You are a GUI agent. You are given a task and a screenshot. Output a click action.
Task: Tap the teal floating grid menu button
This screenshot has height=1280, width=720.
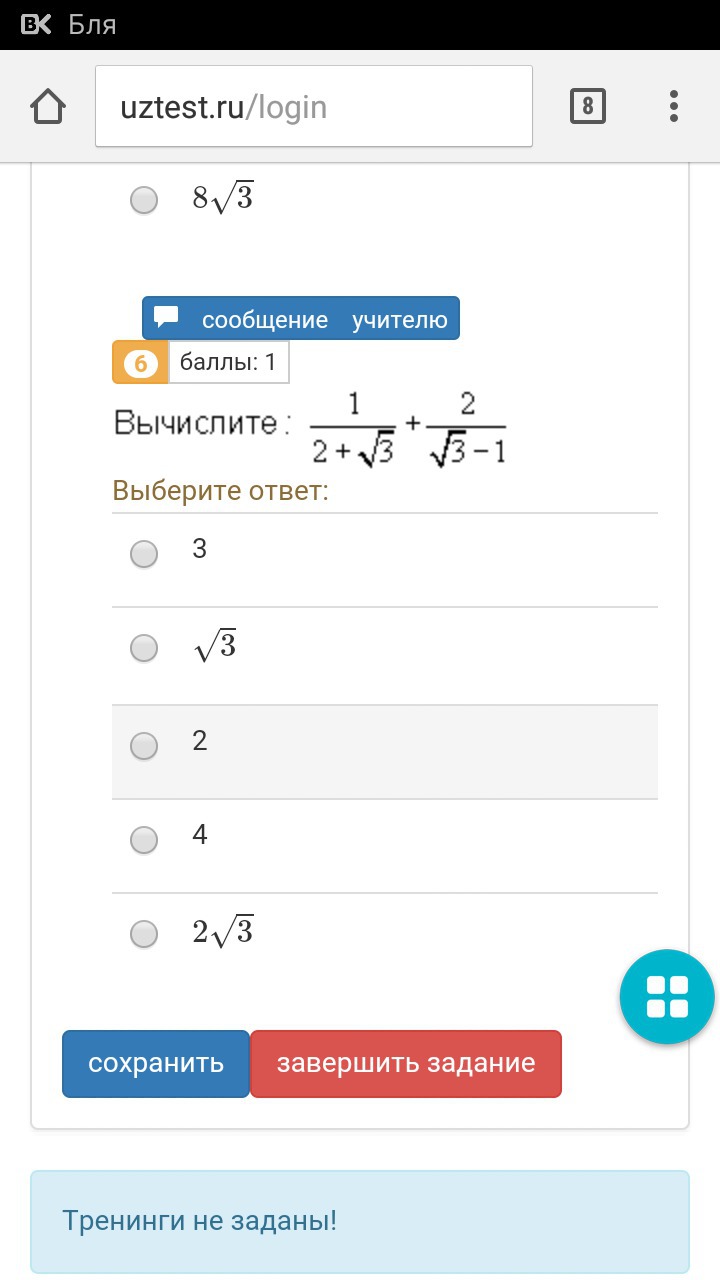[667, 997]
